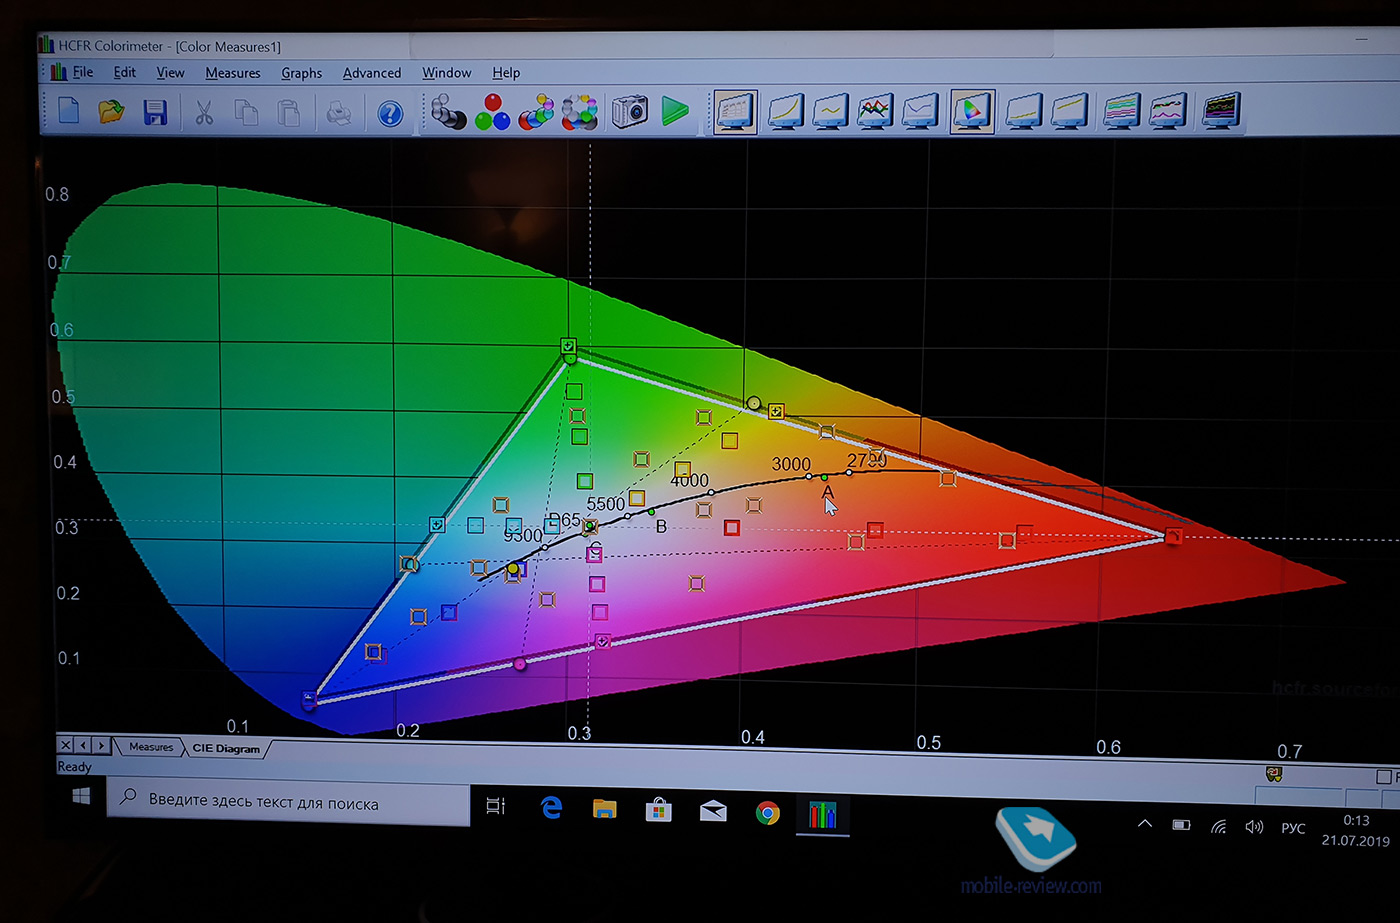
Task: Open the saturation luminance pink lines icon
Action: (1168, 111)
